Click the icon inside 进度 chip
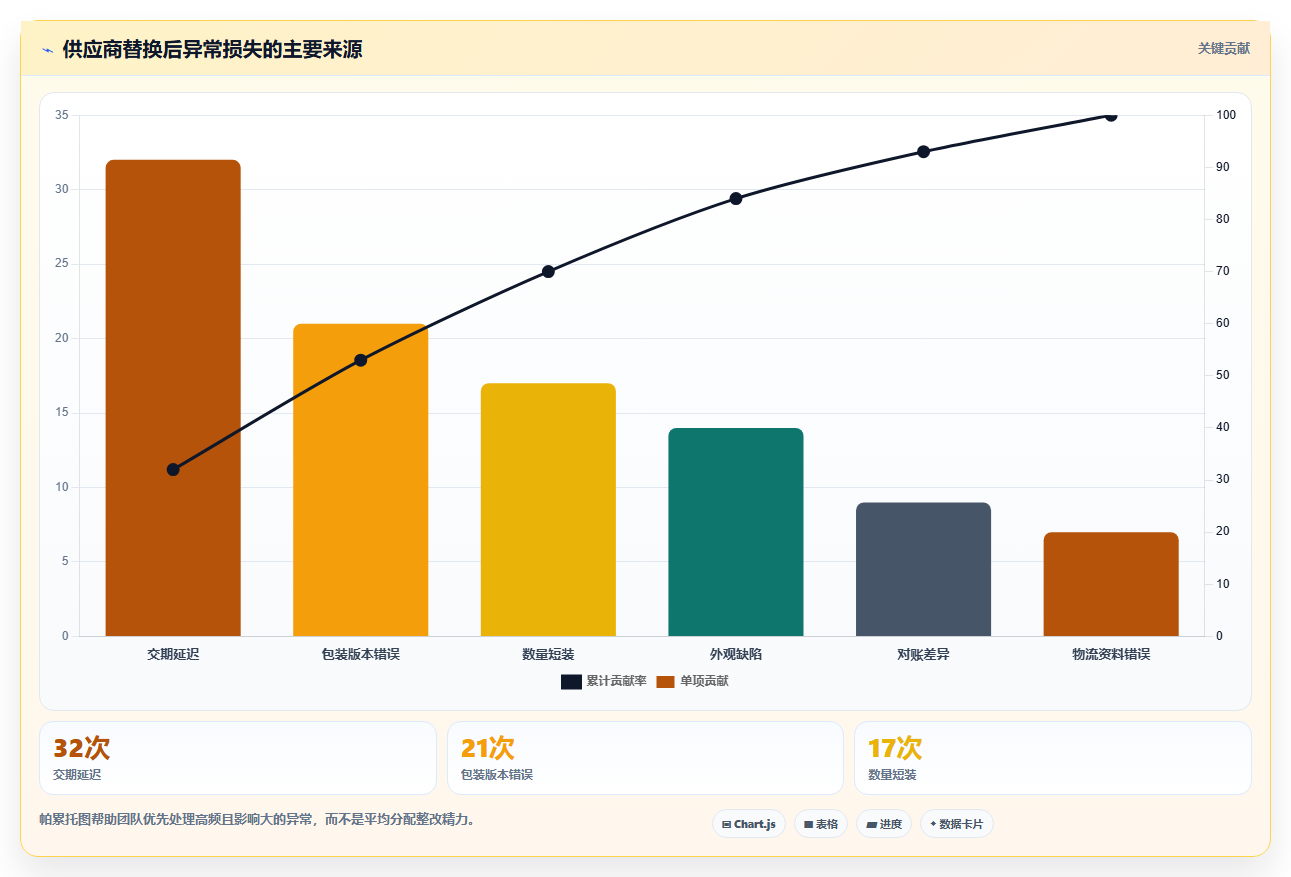 [871, 825]
